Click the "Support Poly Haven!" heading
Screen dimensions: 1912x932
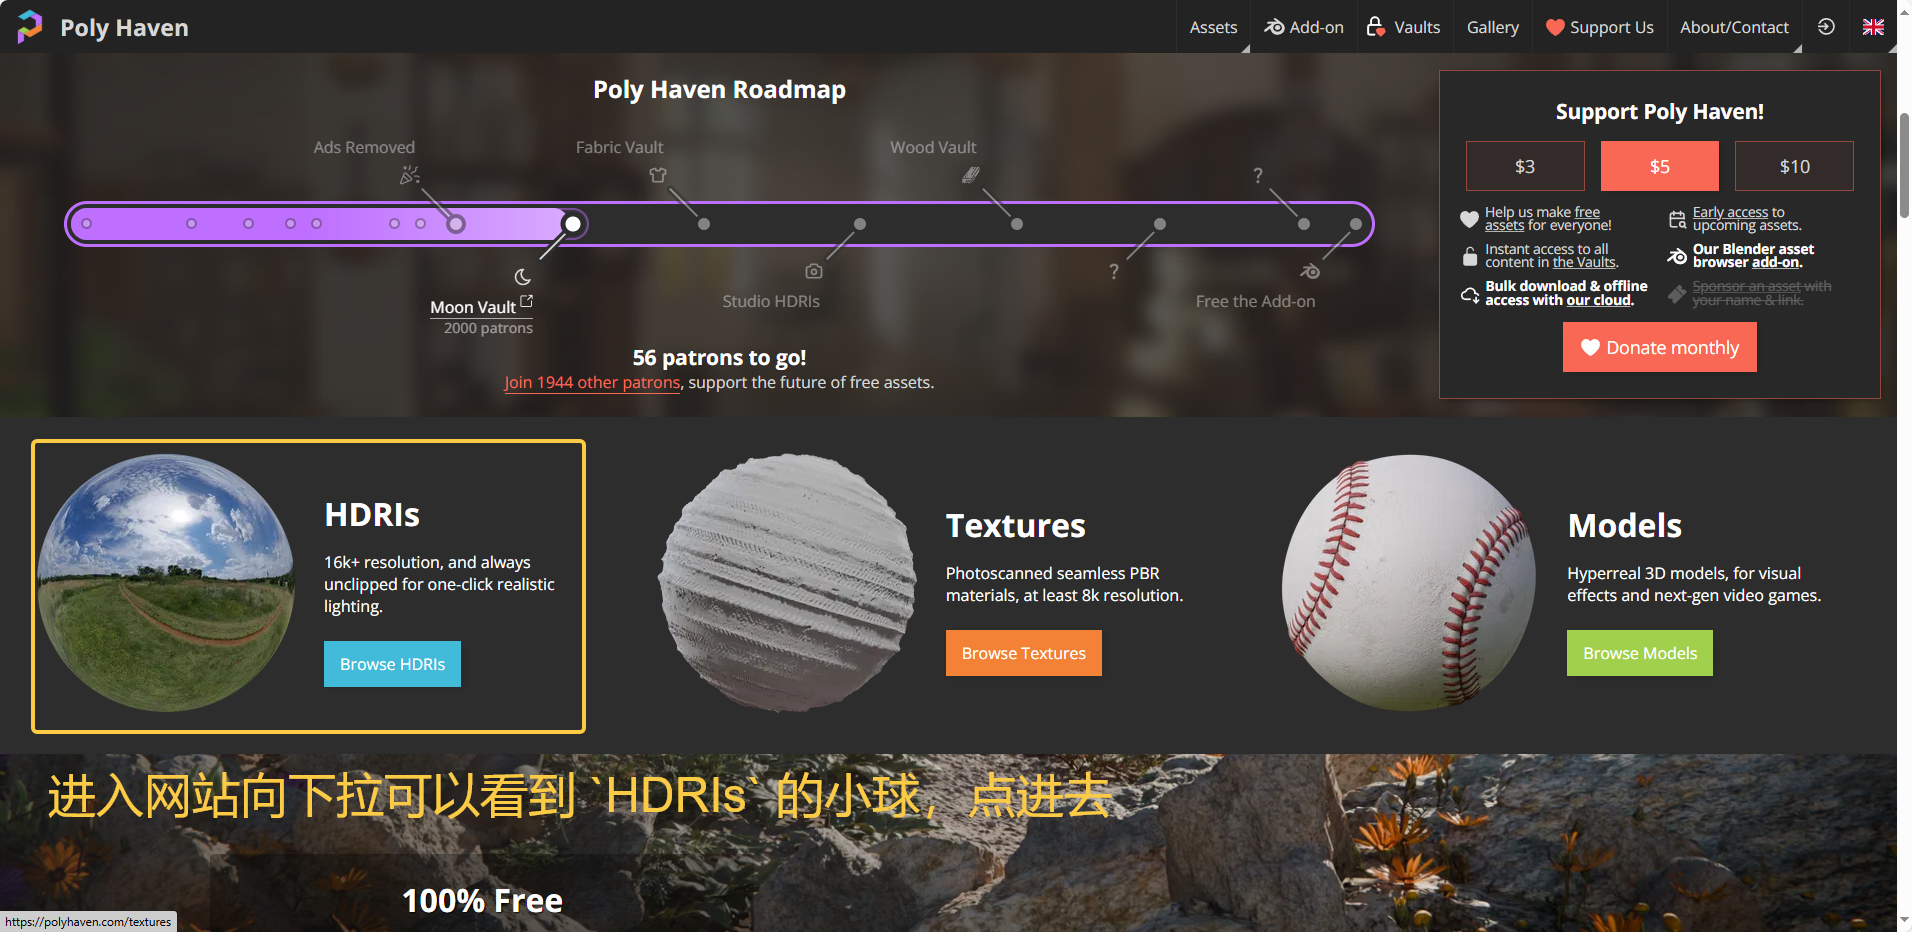coord(1659,112)
